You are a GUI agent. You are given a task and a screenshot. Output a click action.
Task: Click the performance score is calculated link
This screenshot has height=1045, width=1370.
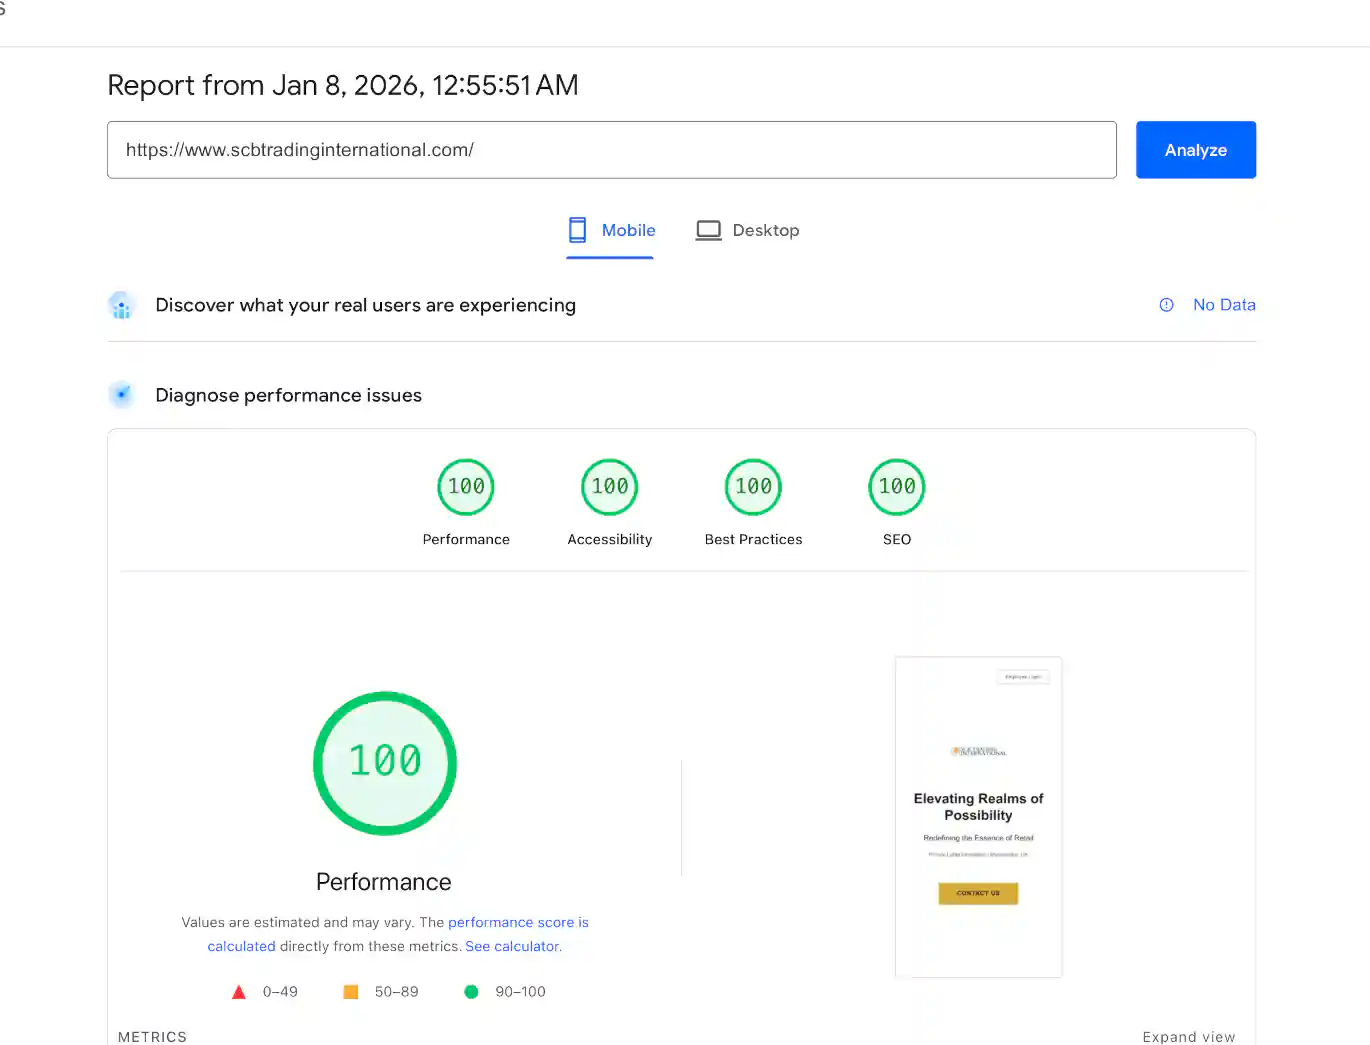[x=518, y=922]
